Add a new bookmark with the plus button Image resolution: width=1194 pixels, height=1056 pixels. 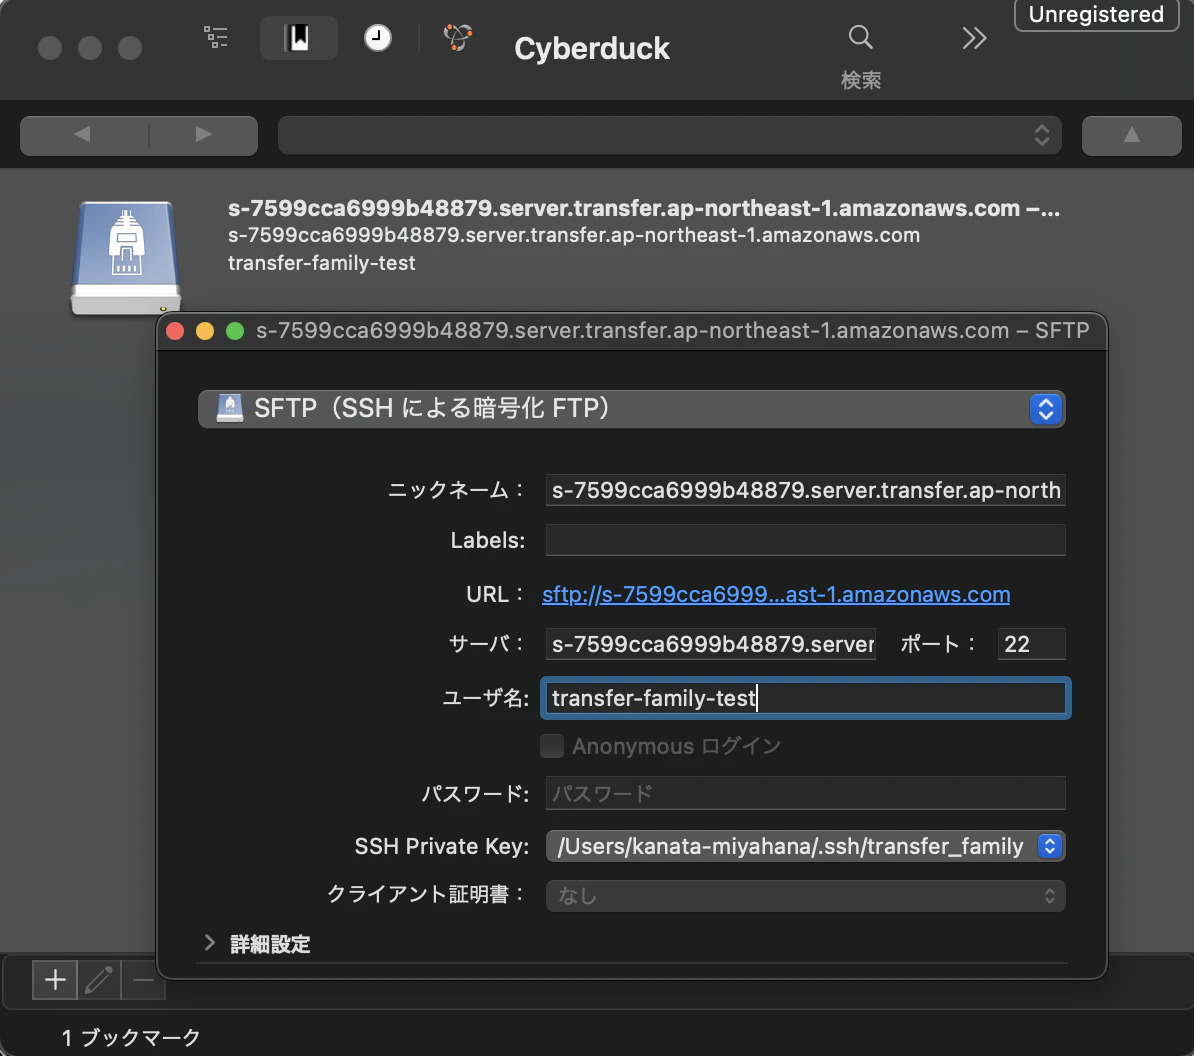click(x=55, y=980)
